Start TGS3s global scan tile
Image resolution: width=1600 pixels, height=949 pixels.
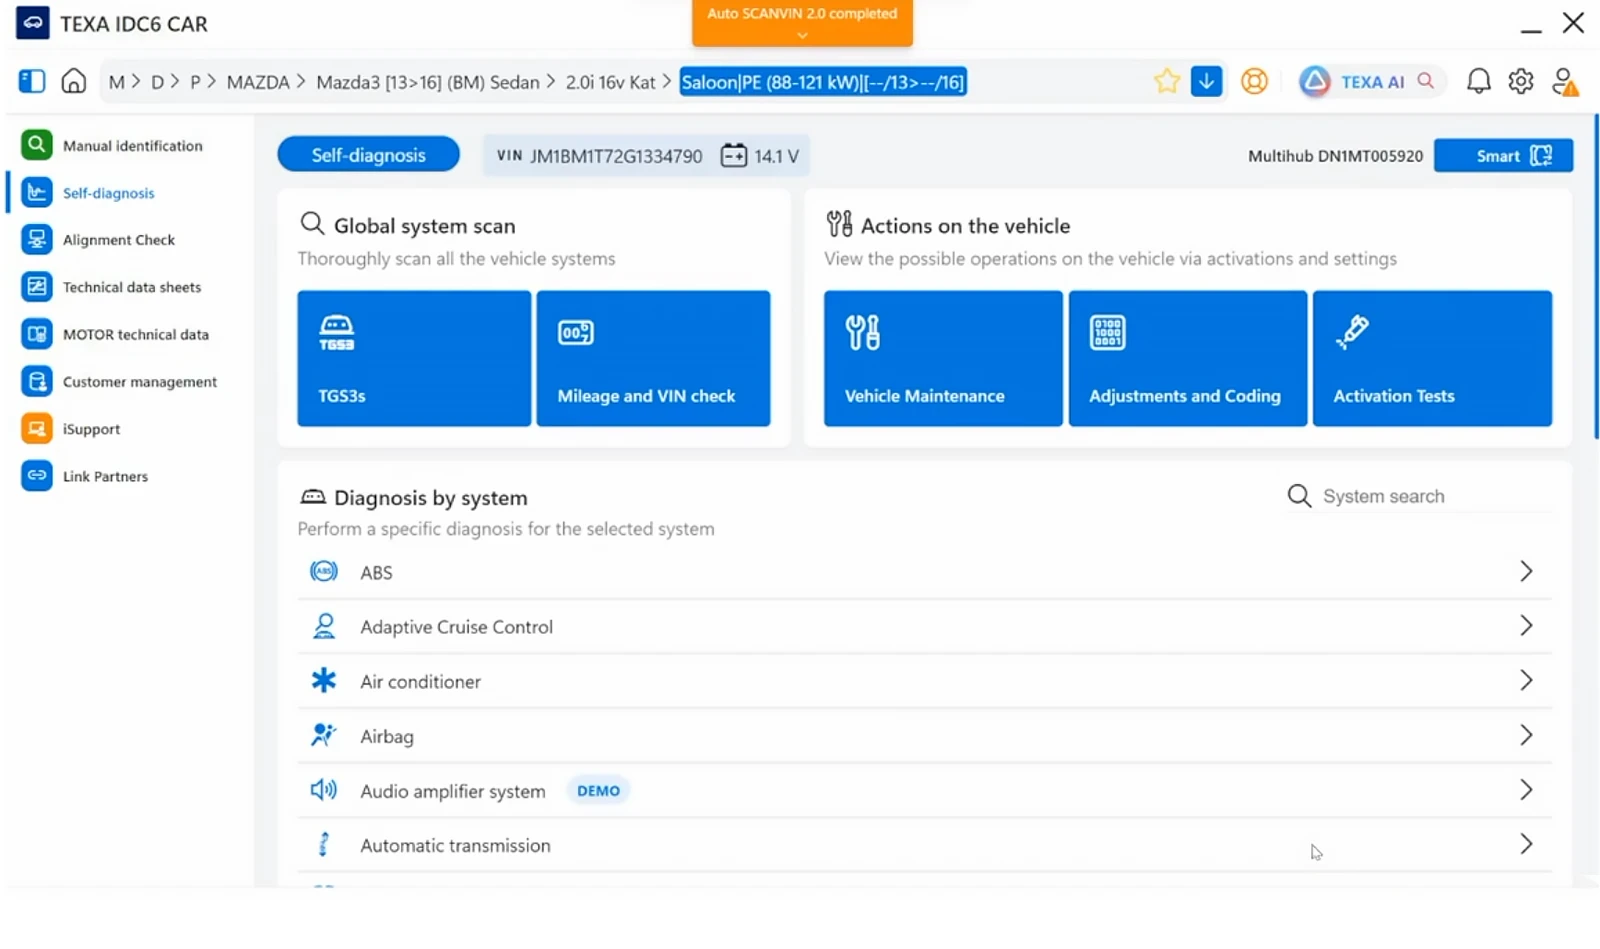414,358
